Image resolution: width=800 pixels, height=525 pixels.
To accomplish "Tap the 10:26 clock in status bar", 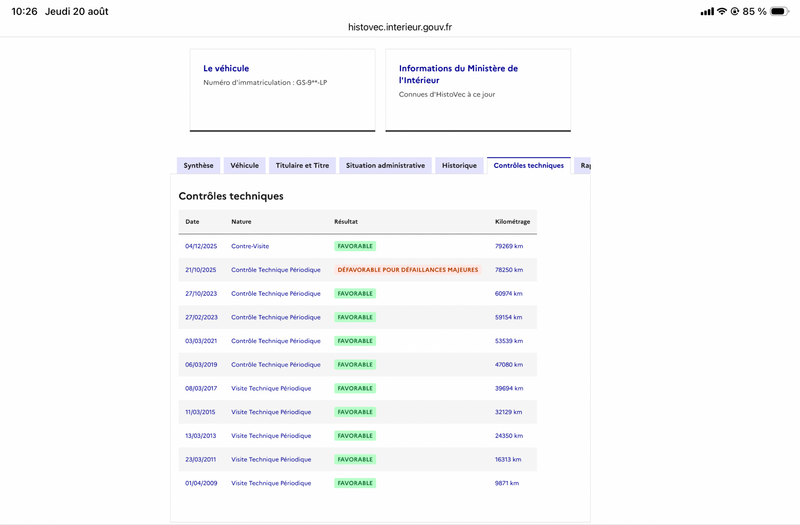I will tap(24, 11).
